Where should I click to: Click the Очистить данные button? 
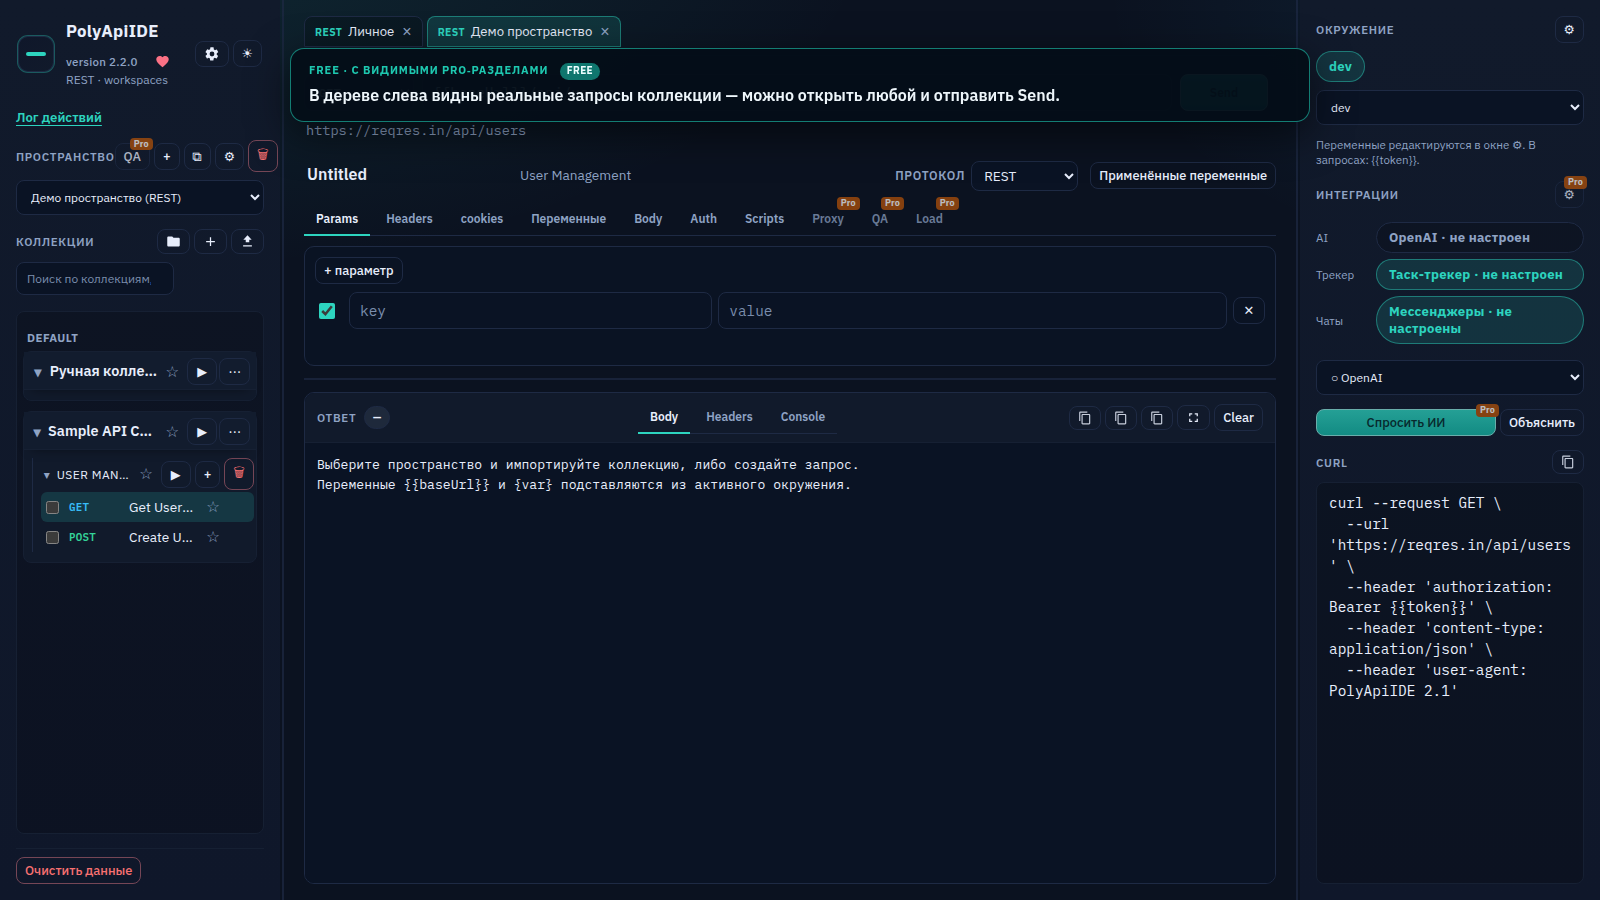78,871
